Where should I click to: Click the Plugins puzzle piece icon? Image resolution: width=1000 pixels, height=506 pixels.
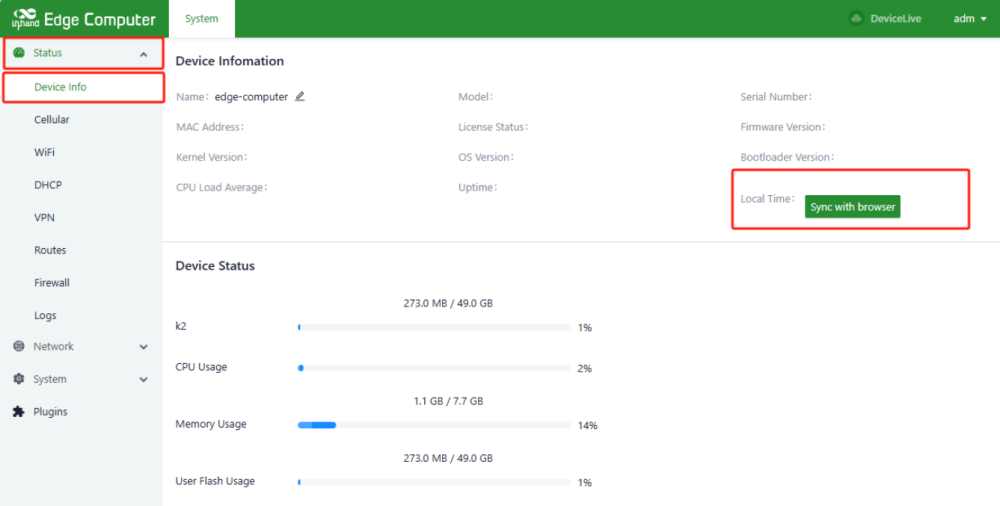(x=19, y=411)
